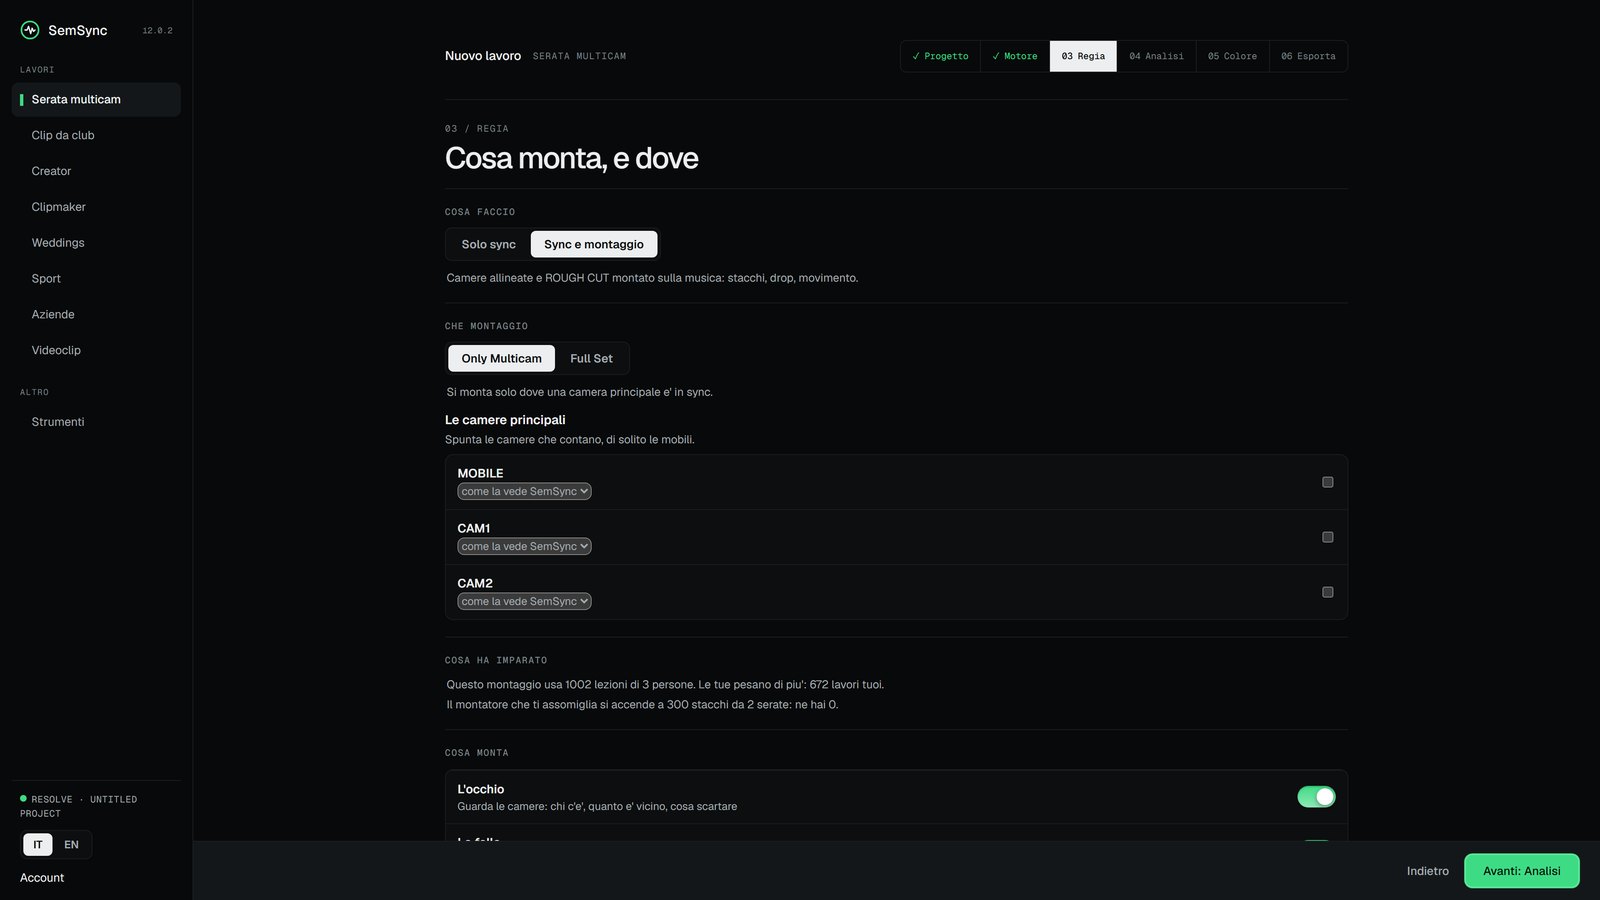Screen dimensions: 1600x900
Task: Open the Clipmaker job
Action: pos(96,207)
